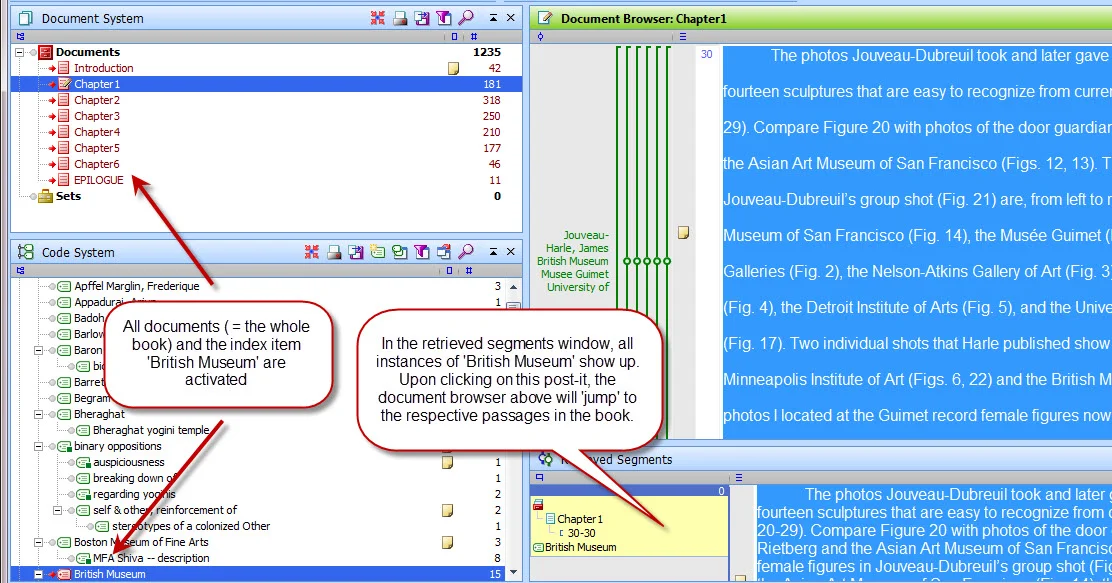Toggle edit mode in Document Browser header
Image resolution: width=1112 pixels, height=583 pixels.
[545, 18]
